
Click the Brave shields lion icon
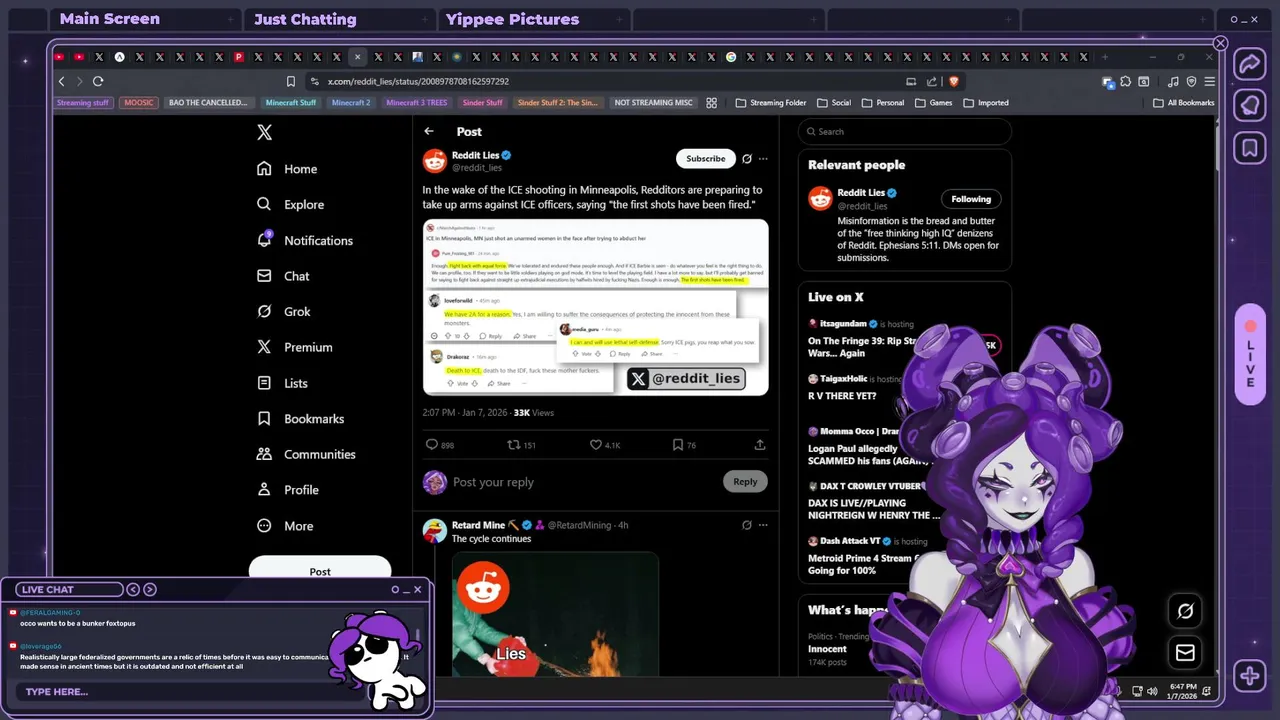(x=954, y=81)
